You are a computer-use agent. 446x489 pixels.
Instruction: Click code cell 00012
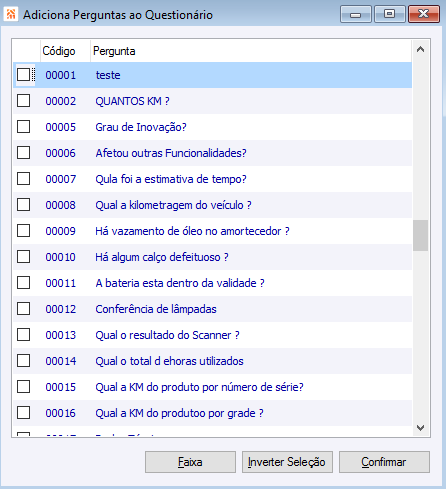(61, 309)
